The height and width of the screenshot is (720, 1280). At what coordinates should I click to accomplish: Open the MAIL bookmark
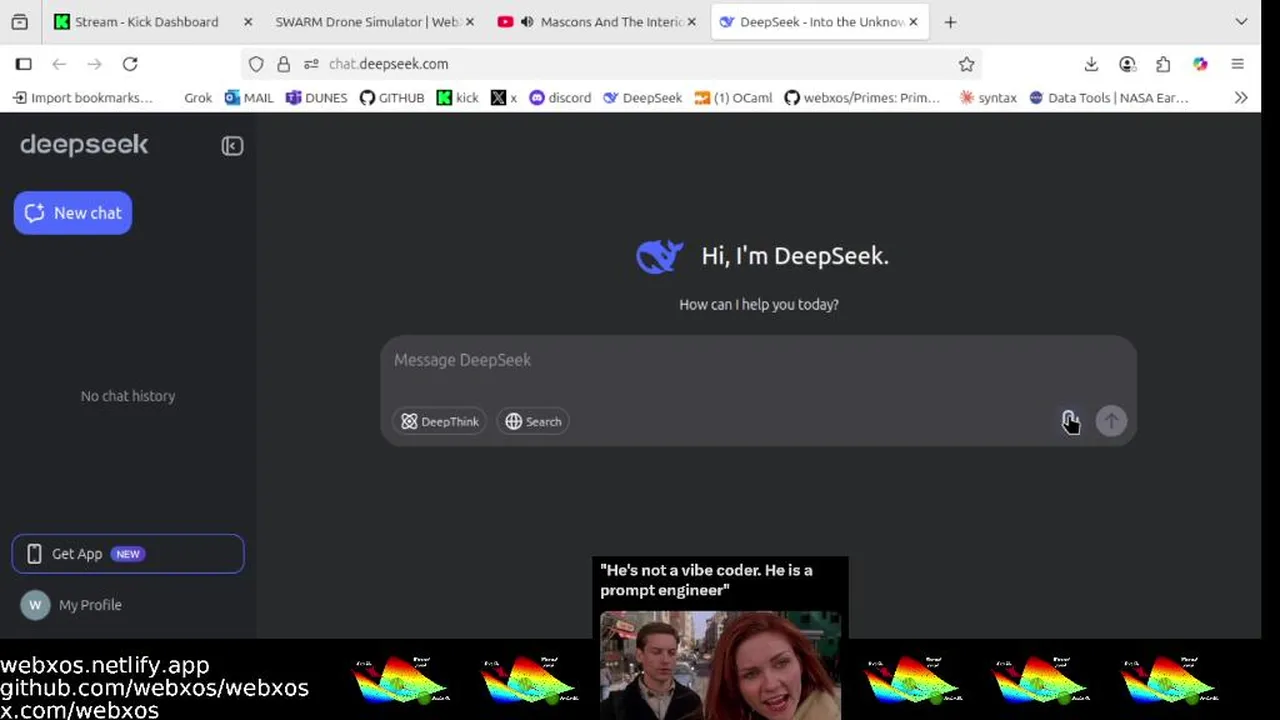coord(249,98)
